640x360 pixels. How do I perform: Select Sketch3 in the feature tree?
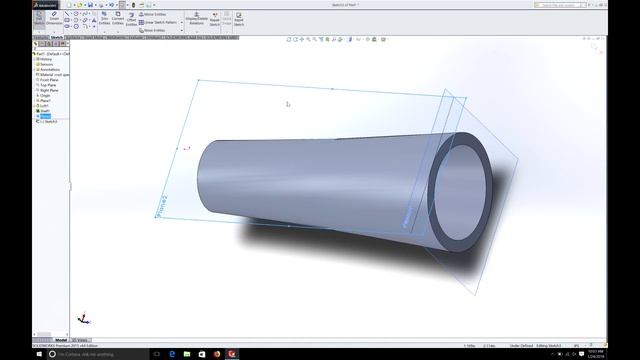[47, 121]
